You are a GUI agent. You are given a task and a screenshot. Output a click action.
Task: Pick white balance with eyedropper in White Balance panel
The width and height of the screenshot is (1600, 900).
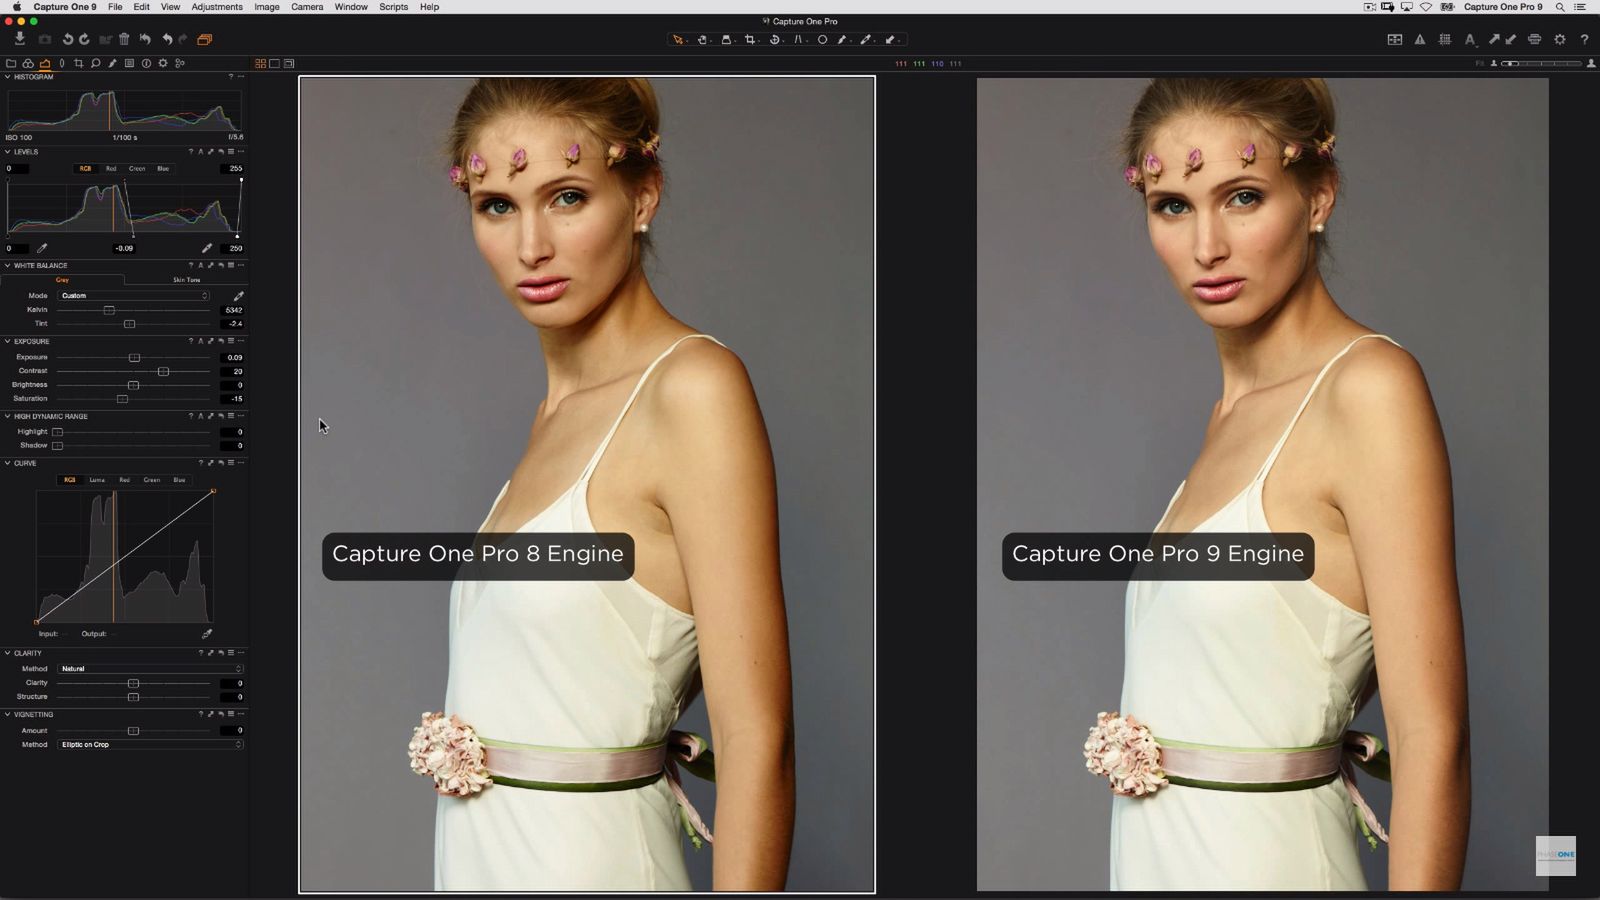coord(238,296)
